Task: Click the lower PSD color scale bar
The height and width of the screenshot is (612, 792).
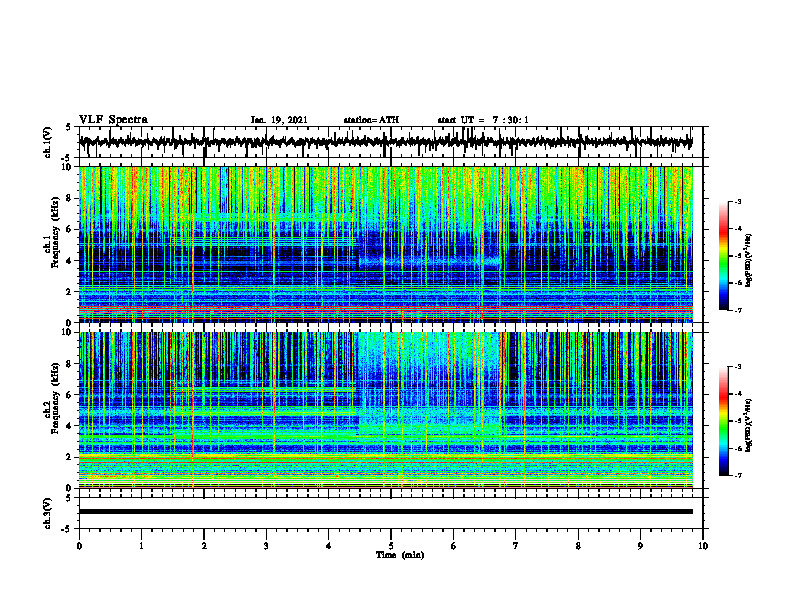Action: pos(723,421)
